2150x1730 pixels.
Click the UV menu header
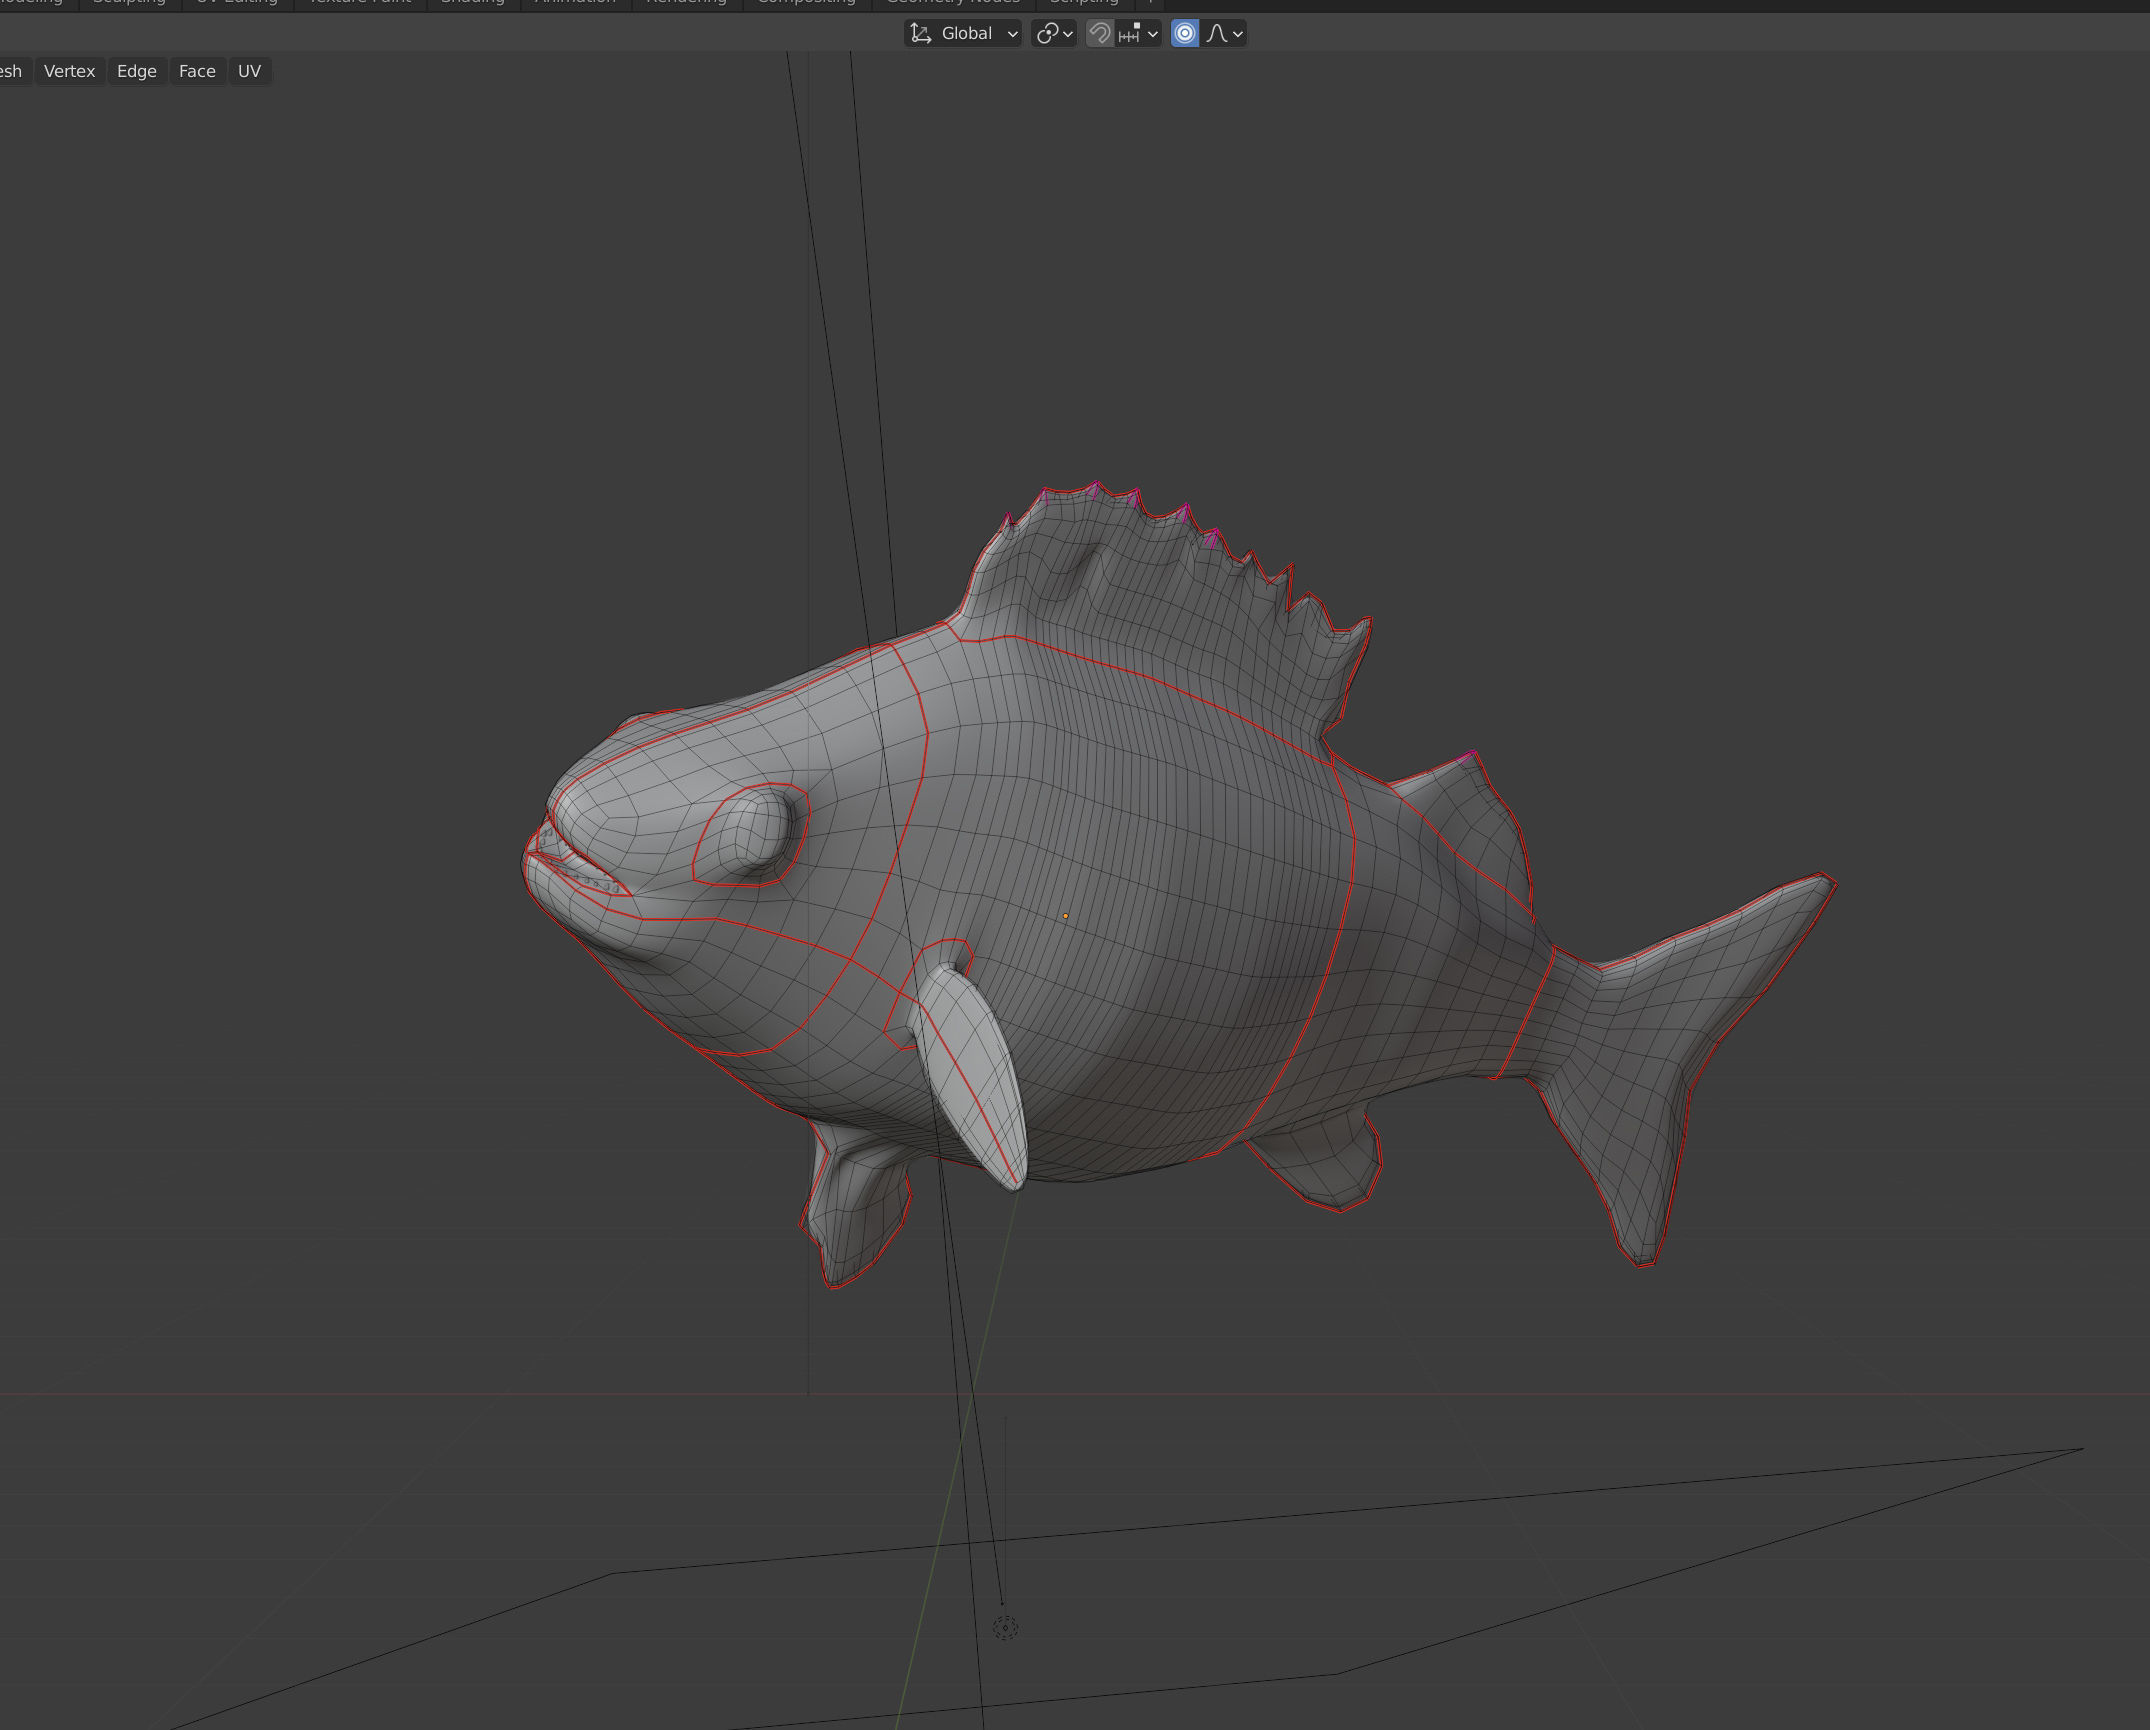pyautogui.click(x=249, y=70)
